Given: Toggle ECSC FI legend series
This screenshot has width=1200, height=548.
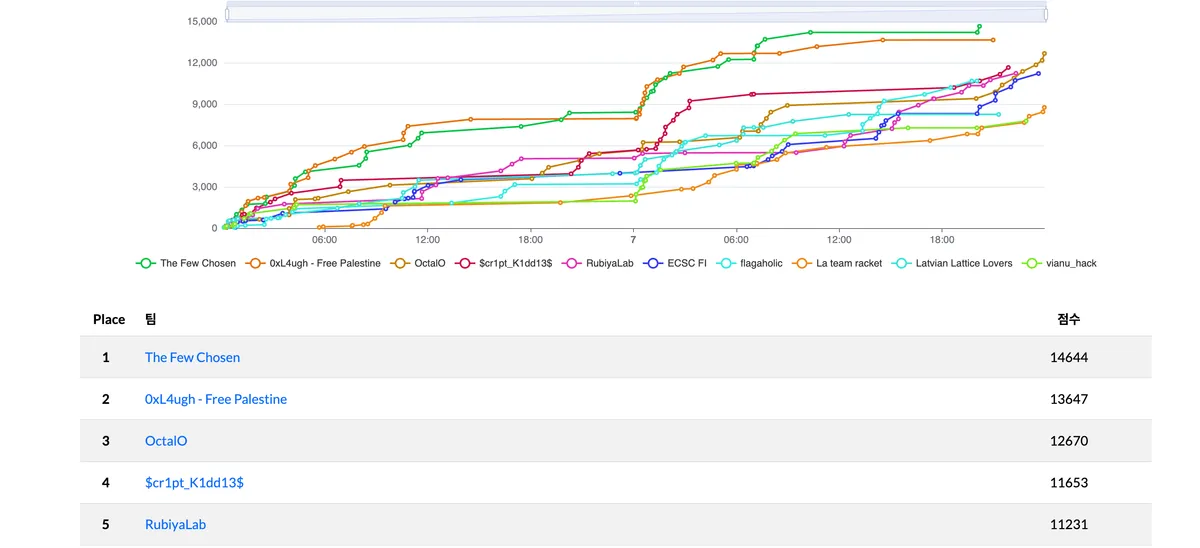Looking at the screenshot, I should click(675, 263).
